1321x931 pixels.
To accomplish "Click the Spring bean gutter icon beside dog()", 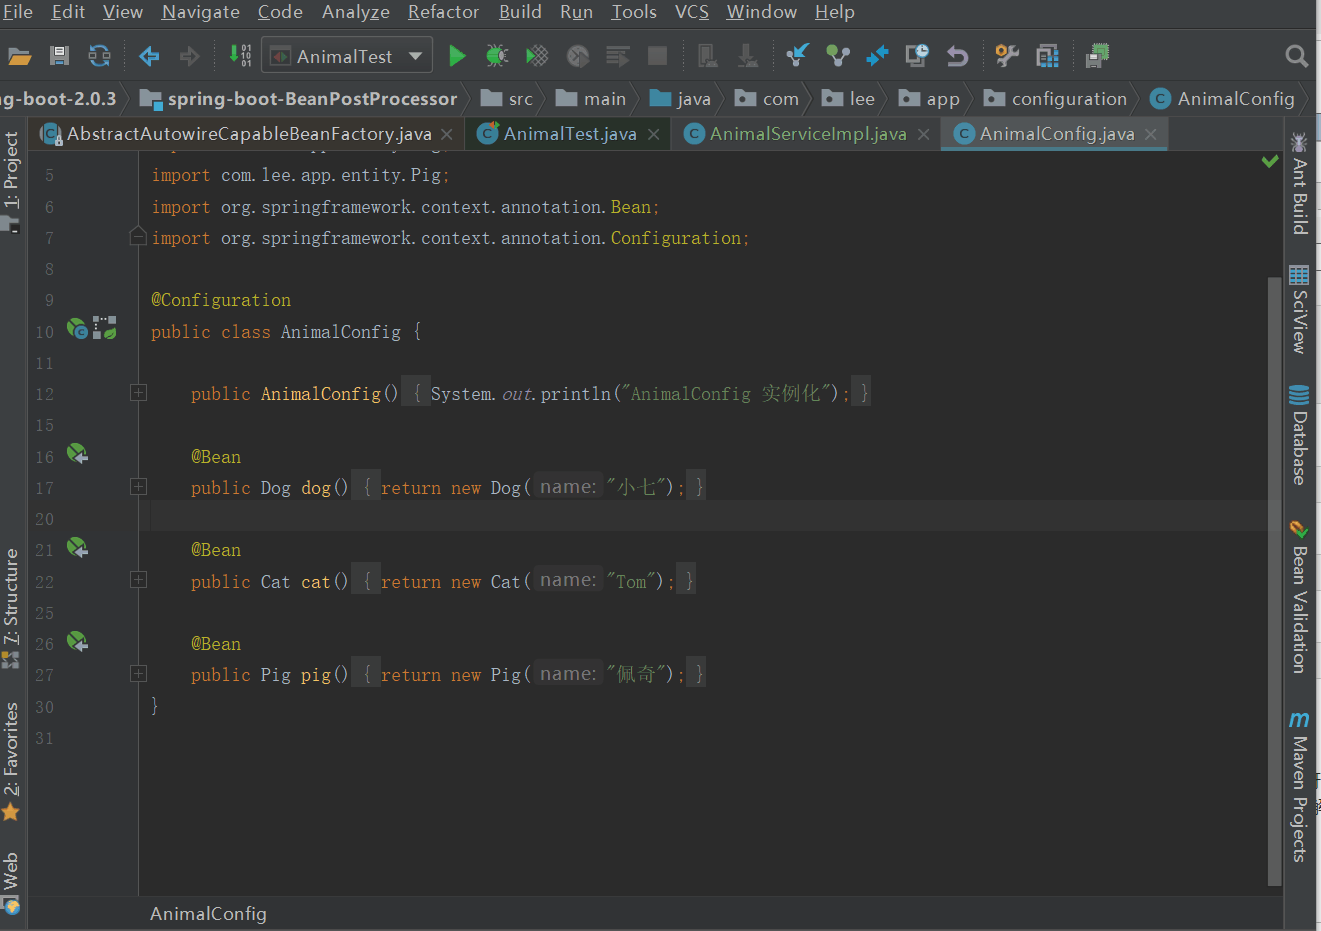I will 77,454.
